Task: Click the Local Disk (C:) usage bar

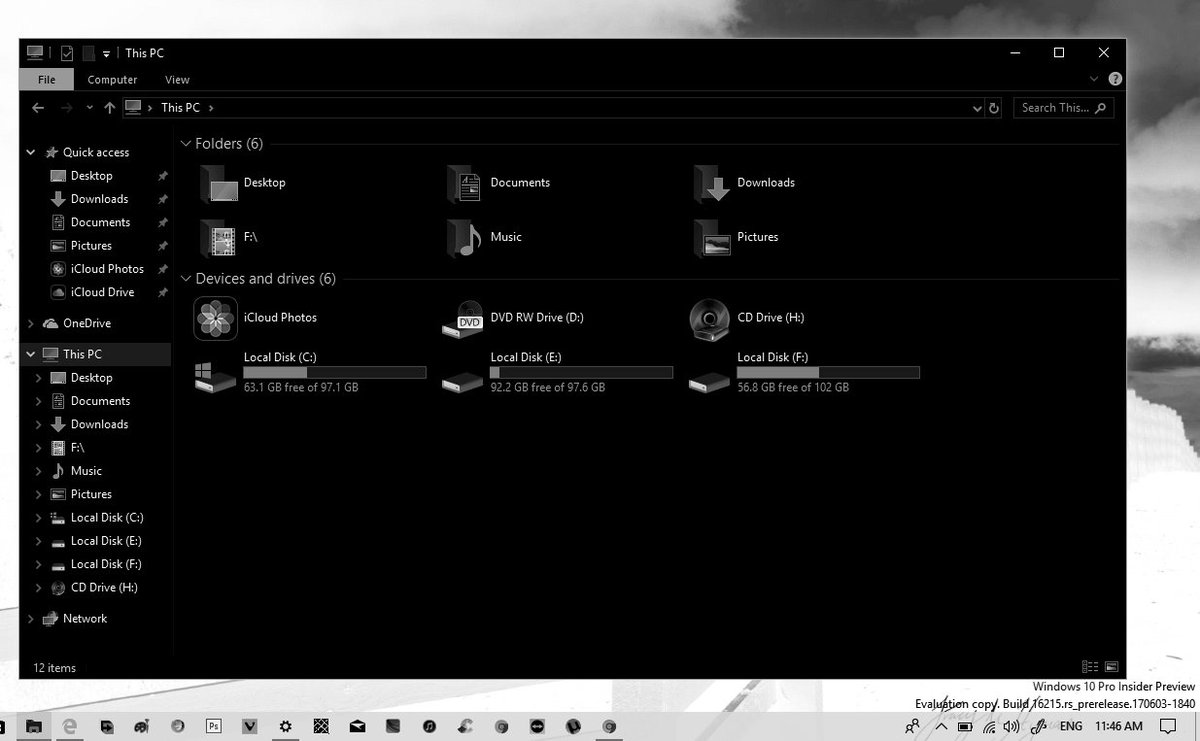Action: (335, 372)
